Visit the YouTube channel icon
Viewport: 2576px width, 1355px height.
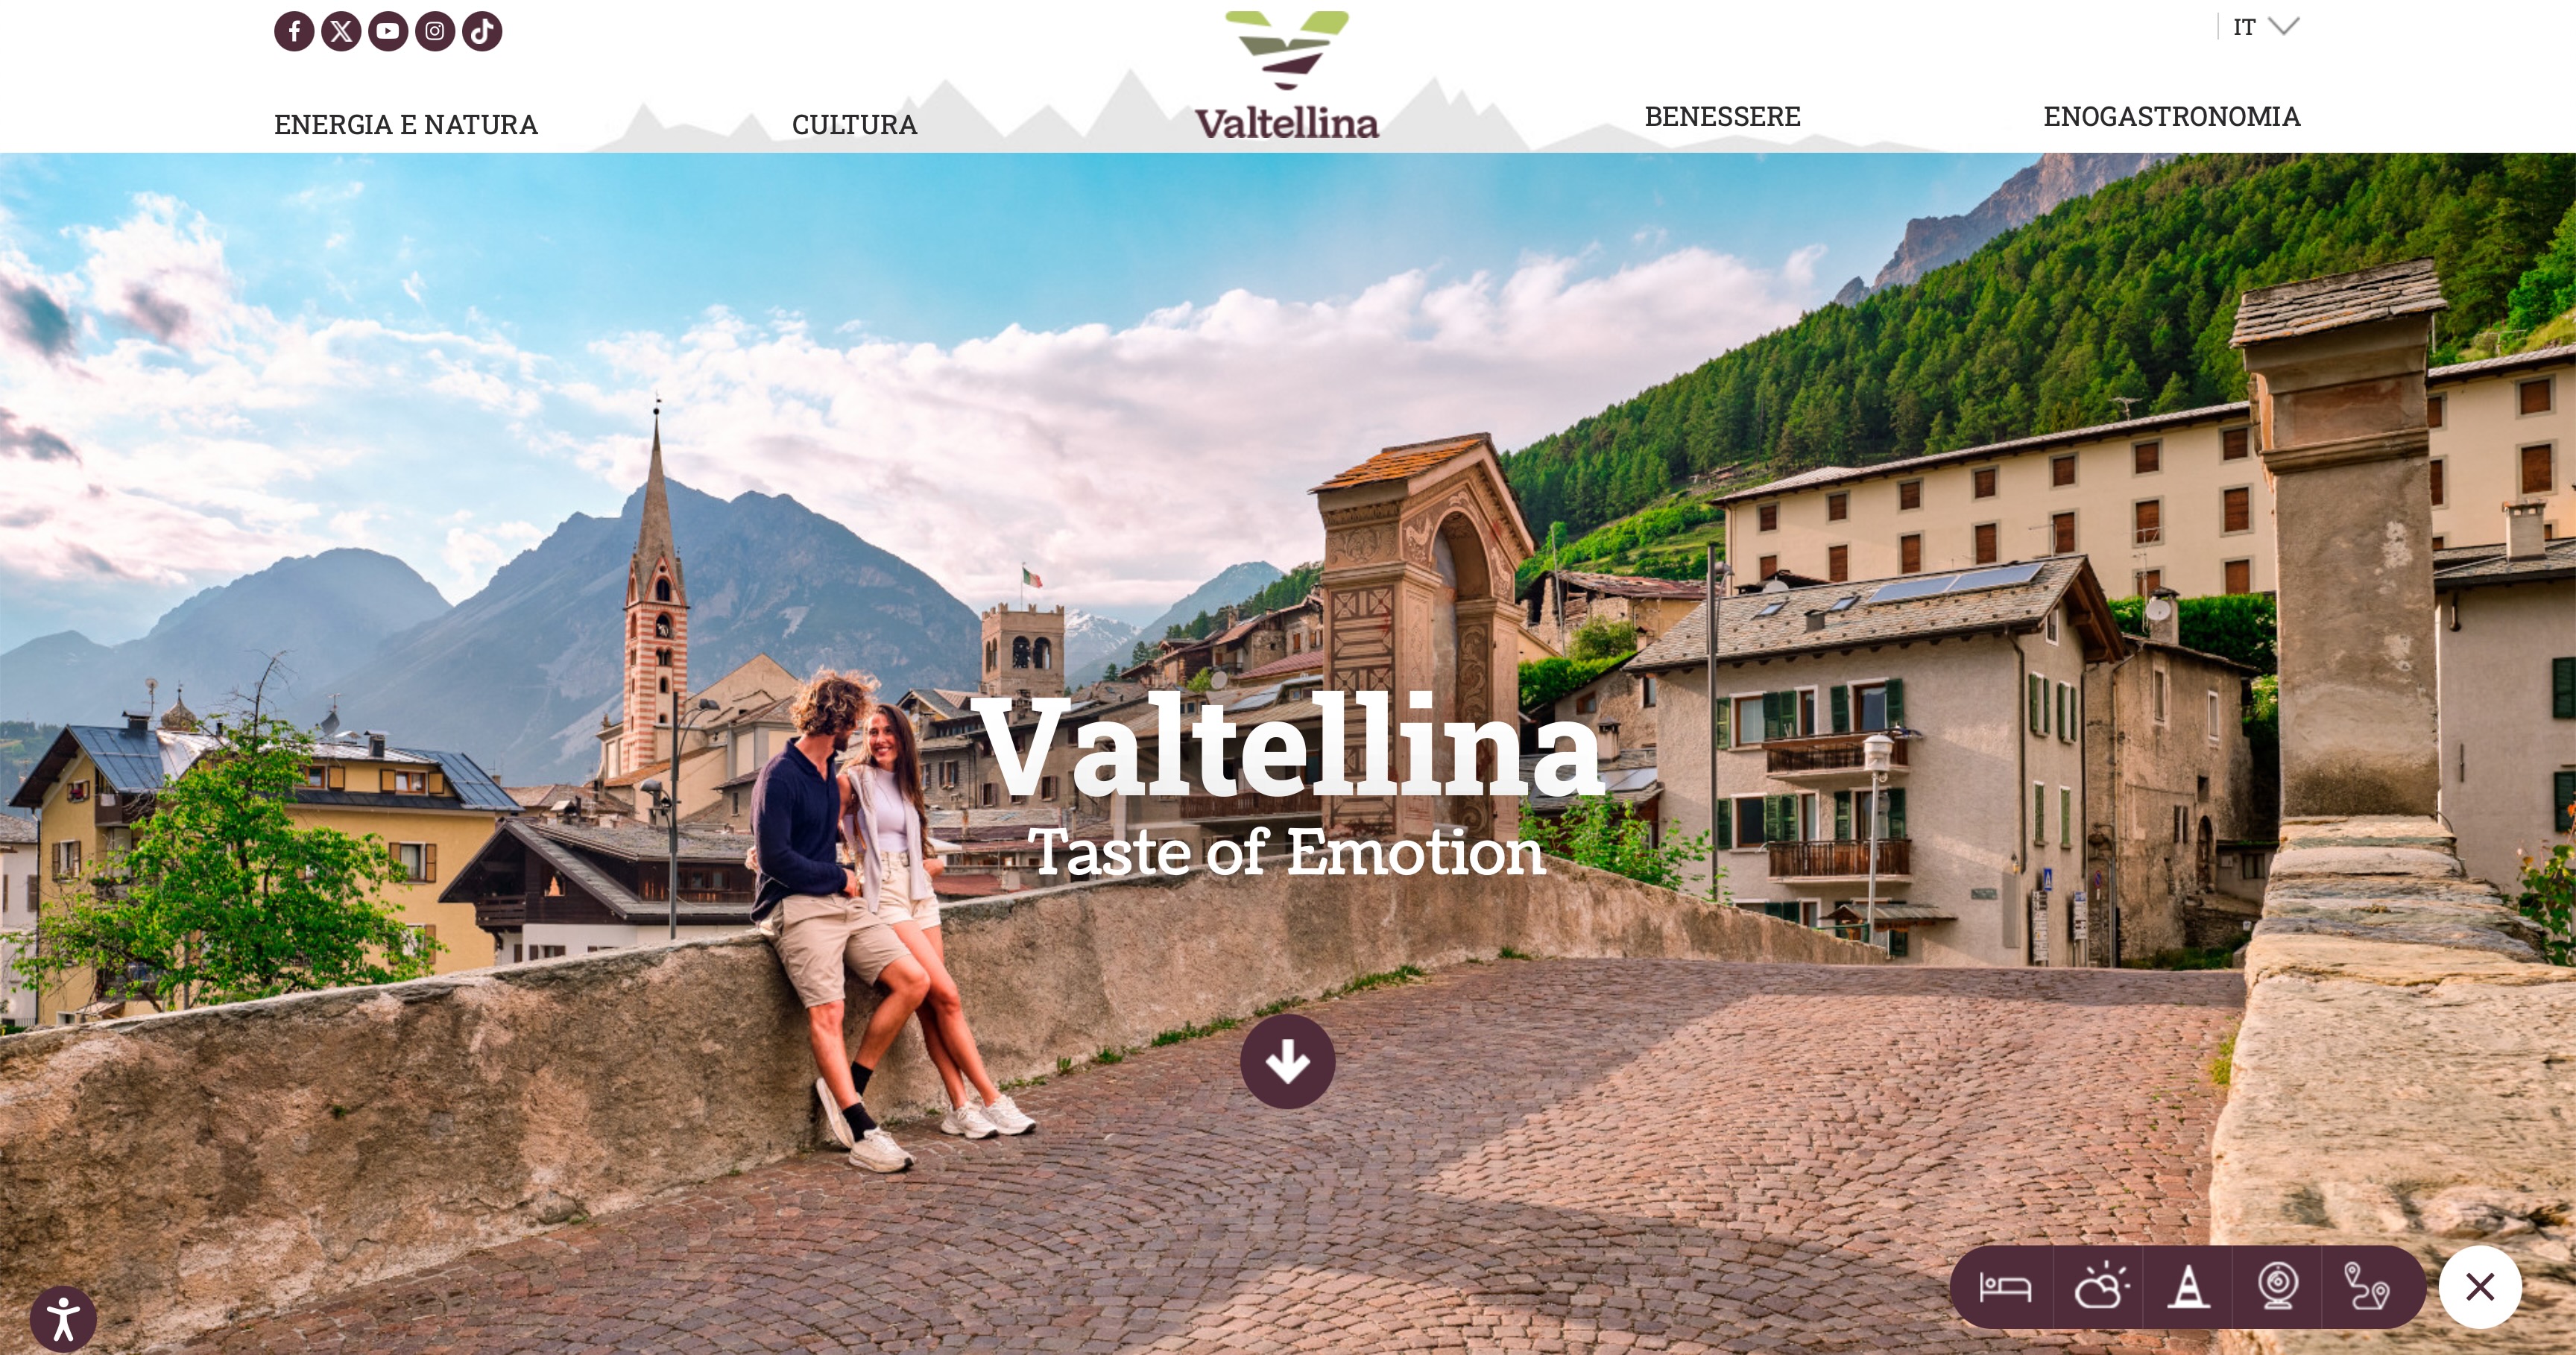[x=388, y=31]
